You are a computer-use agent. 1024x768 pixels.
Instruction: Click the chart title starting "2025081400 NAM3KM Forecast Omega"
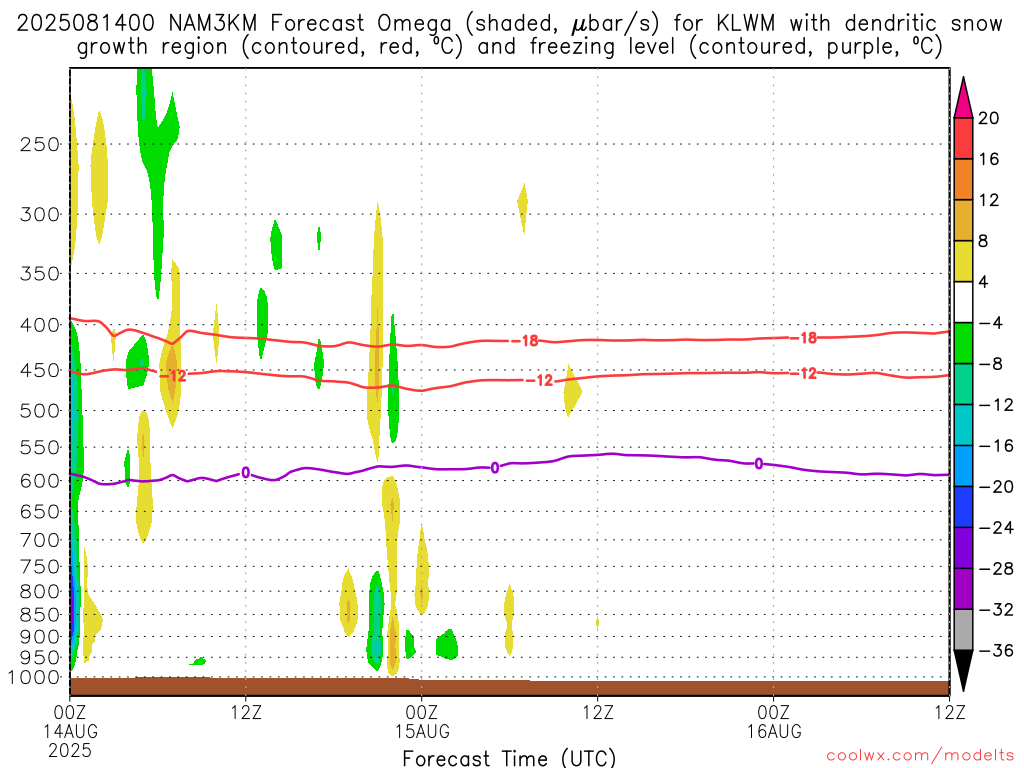pos(509,24)
